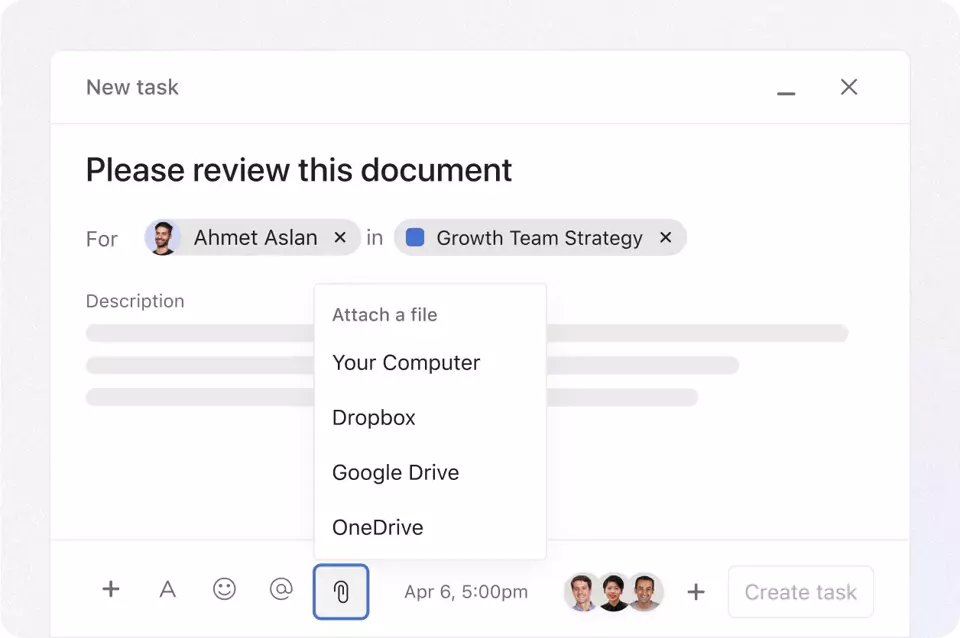Viewport: 960px width, 638px height.
Task: Click the plus icon in bottom toolbar left
Action: [111, 589]
